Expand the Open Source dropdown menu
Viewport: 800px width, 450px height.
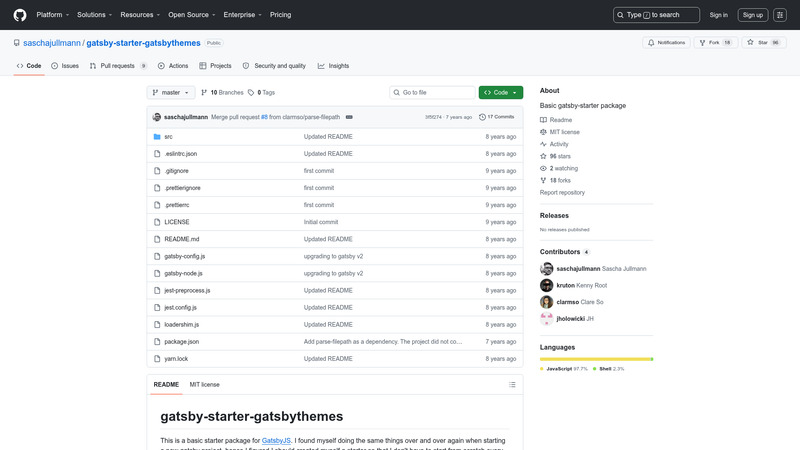coord(192,15)
